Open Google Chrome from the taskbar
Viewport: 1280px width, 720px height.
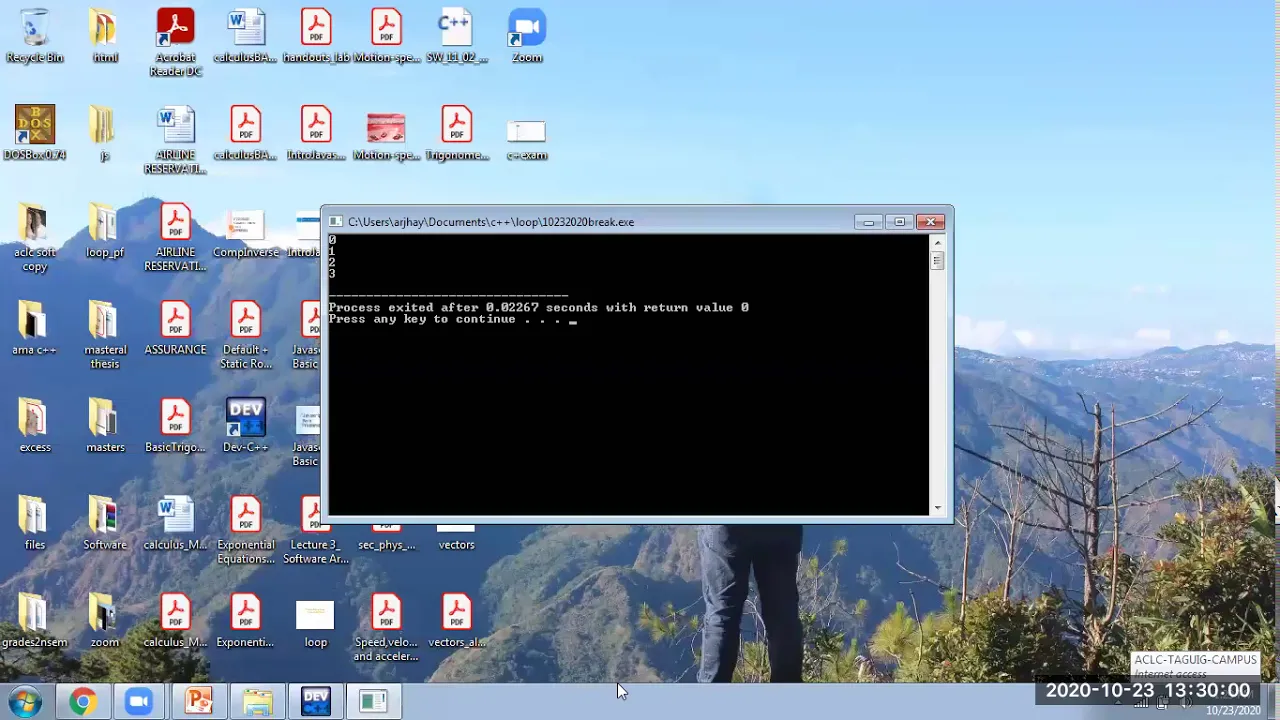pyautogui.click(x=83, y=702)
